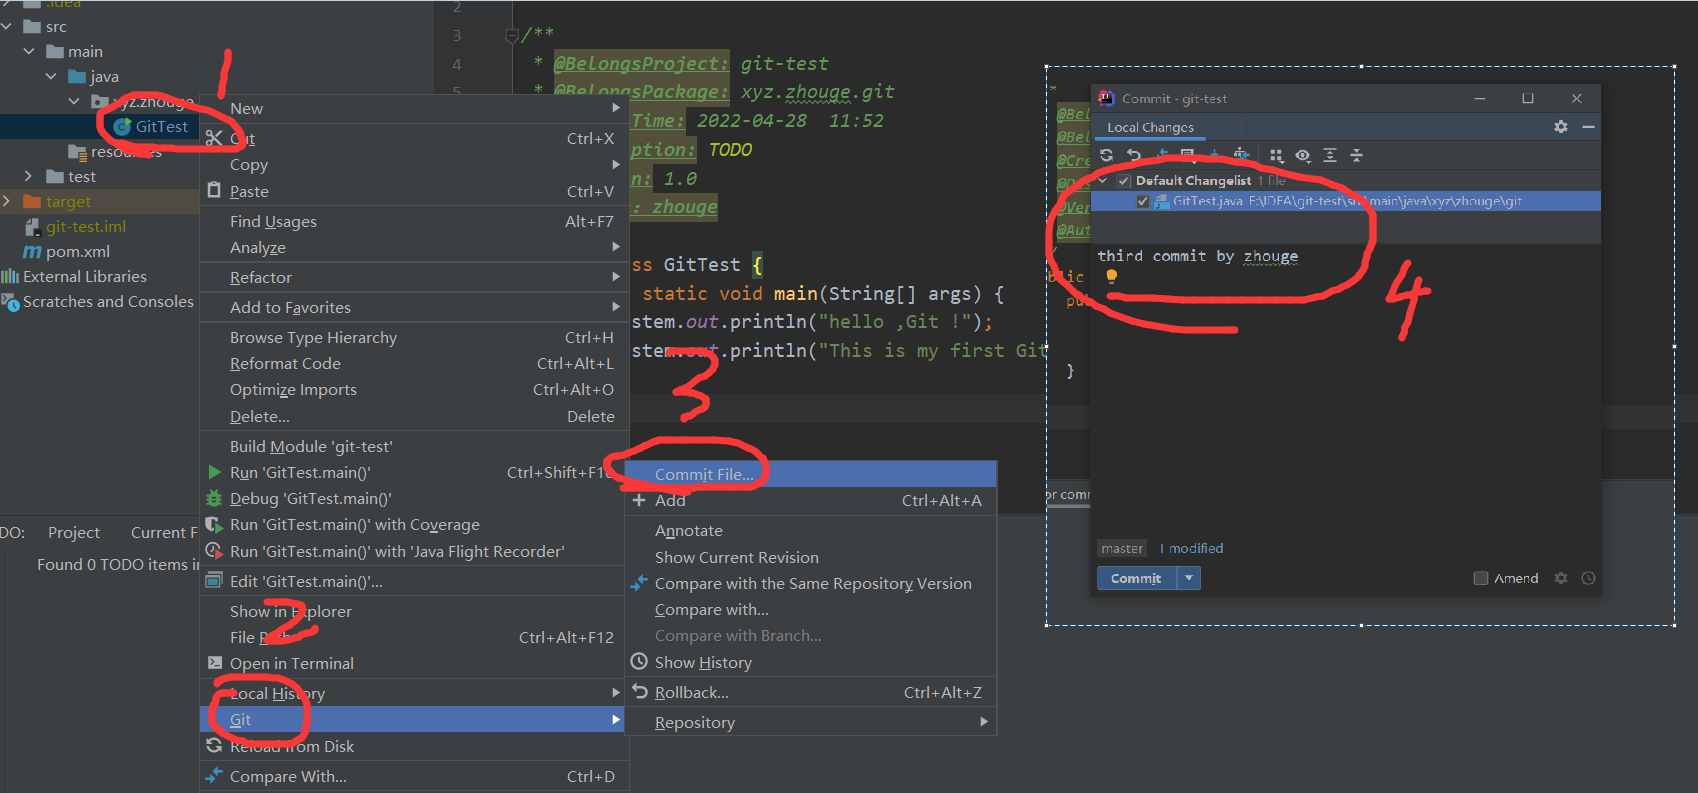Click IntelliJ logo in Commit dialog title
The width and height of the screenshot is (1698, 793).
(x=1106, y=98)
